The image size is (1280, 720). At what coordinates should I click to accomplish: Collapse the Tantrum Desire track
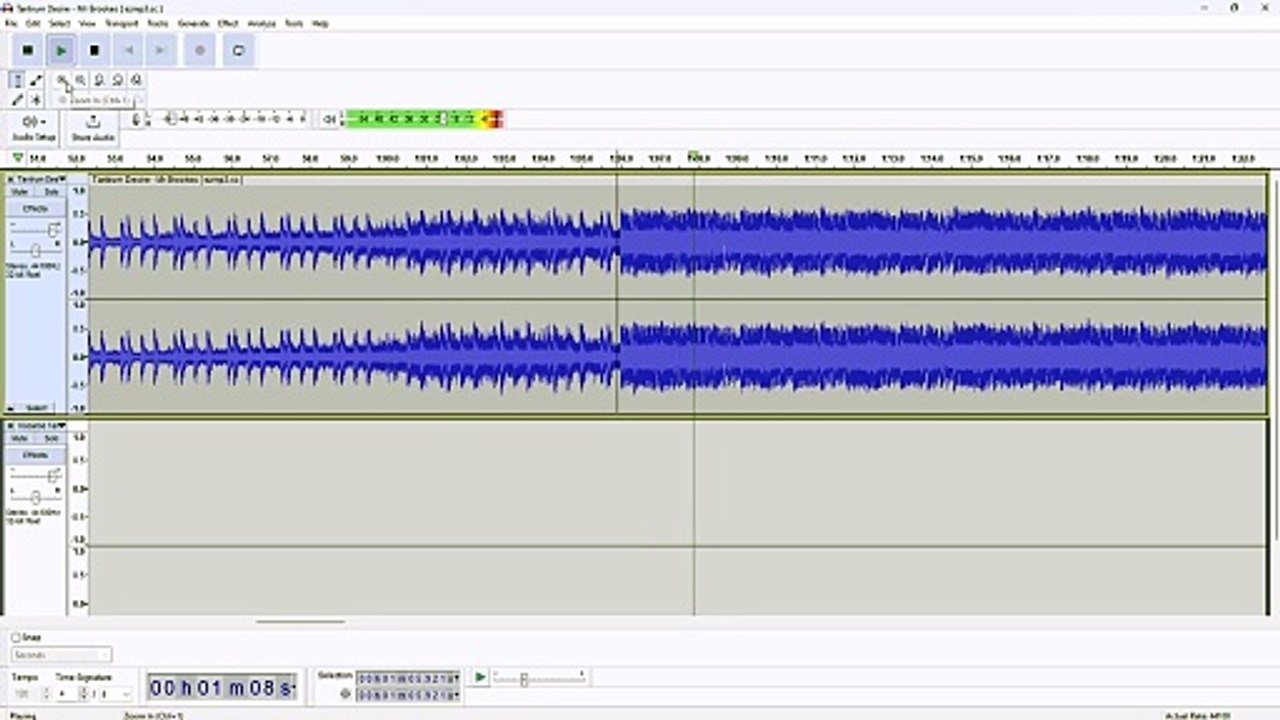[11, 408]
